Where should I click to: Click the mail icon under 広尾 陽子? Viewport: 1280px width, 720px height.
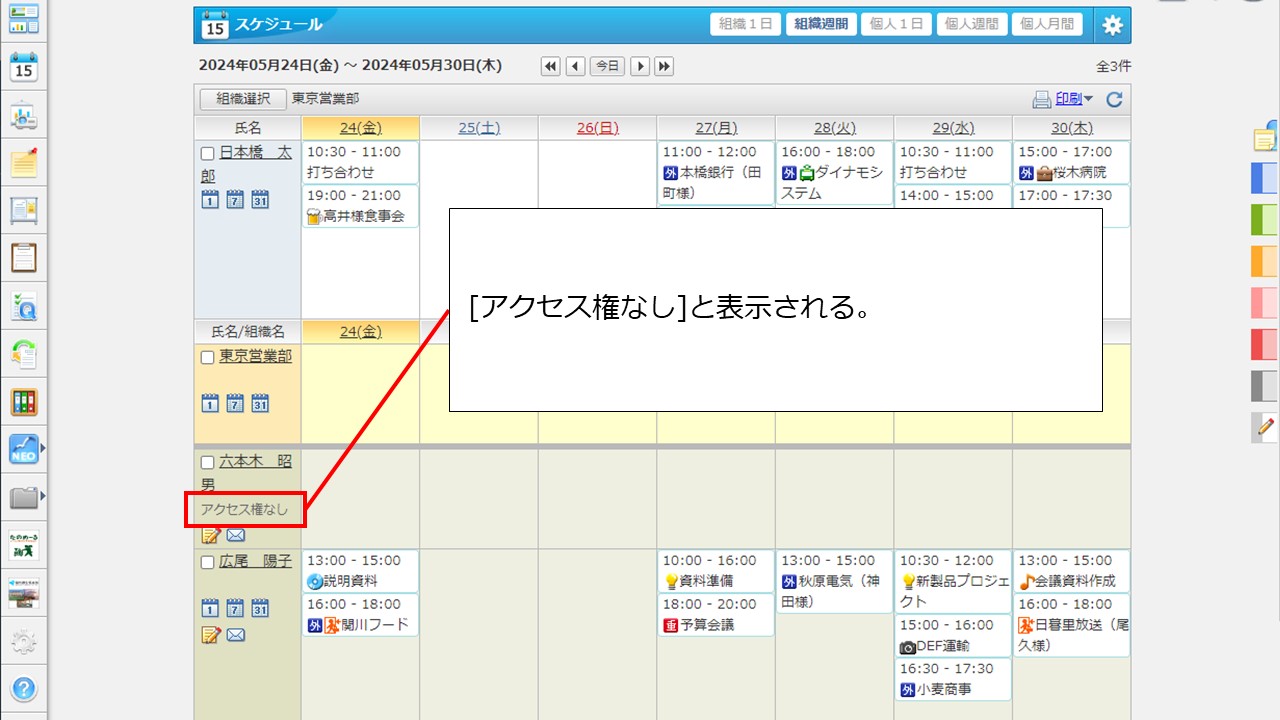click(x=236, y=634)
